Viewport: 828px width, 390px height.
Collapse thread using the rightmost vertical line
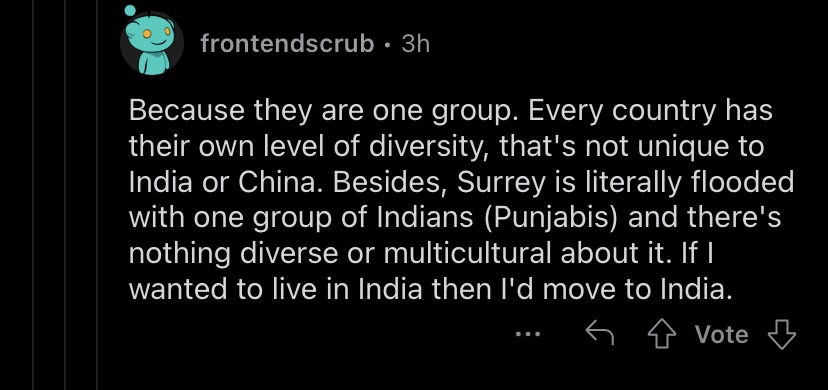(97, 195)
